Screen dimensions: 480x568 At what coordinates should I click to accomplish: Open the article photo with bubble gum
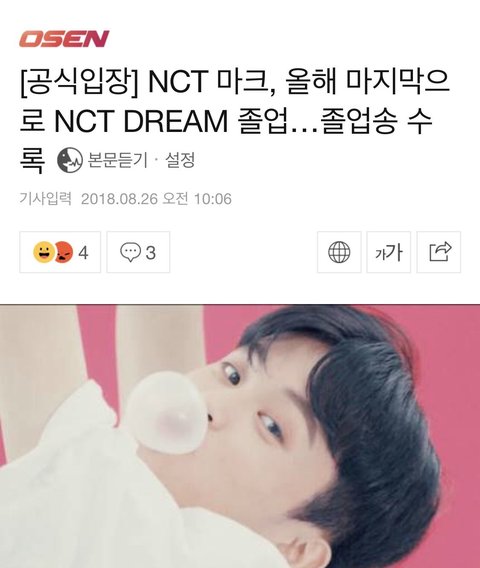pos(240,436)
